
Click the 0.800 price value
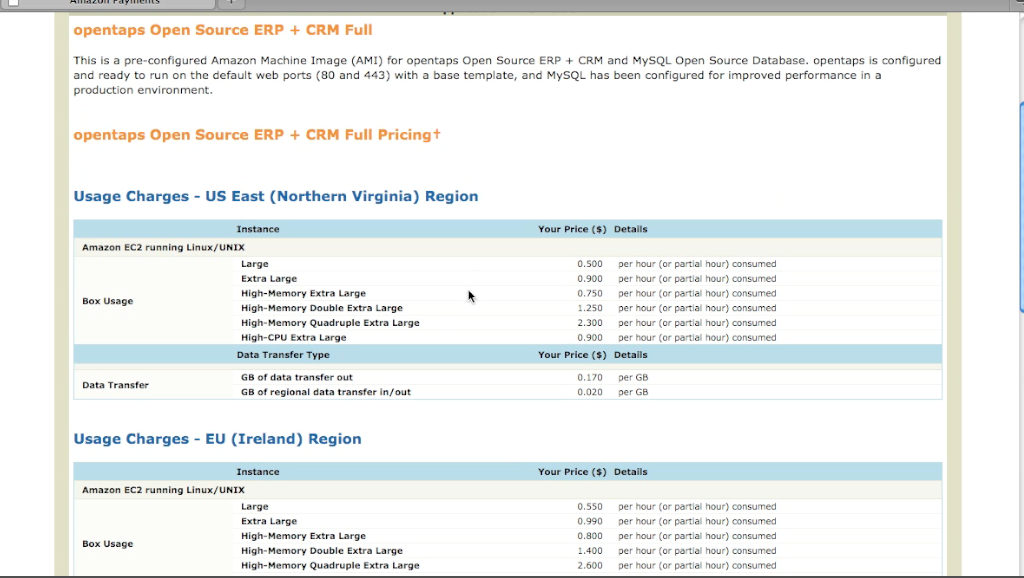590,536
